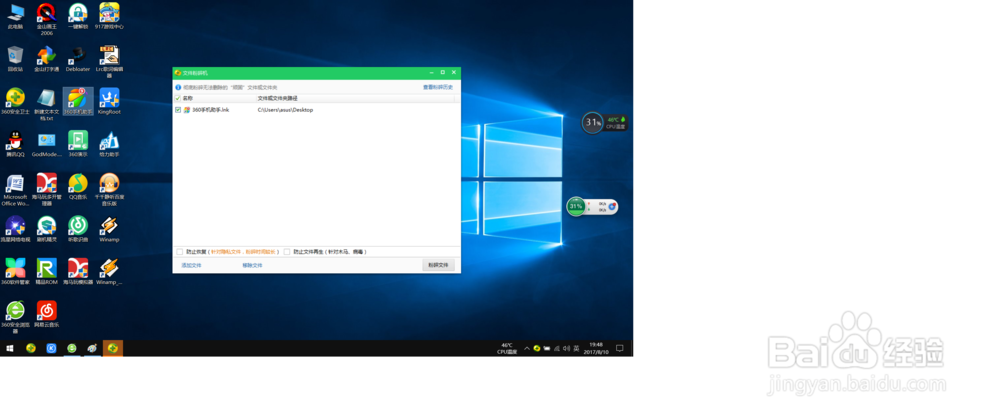Click the active 文件粉碎机 taskbar button
Screen dimensions: 1000x418
pos(113,348)
